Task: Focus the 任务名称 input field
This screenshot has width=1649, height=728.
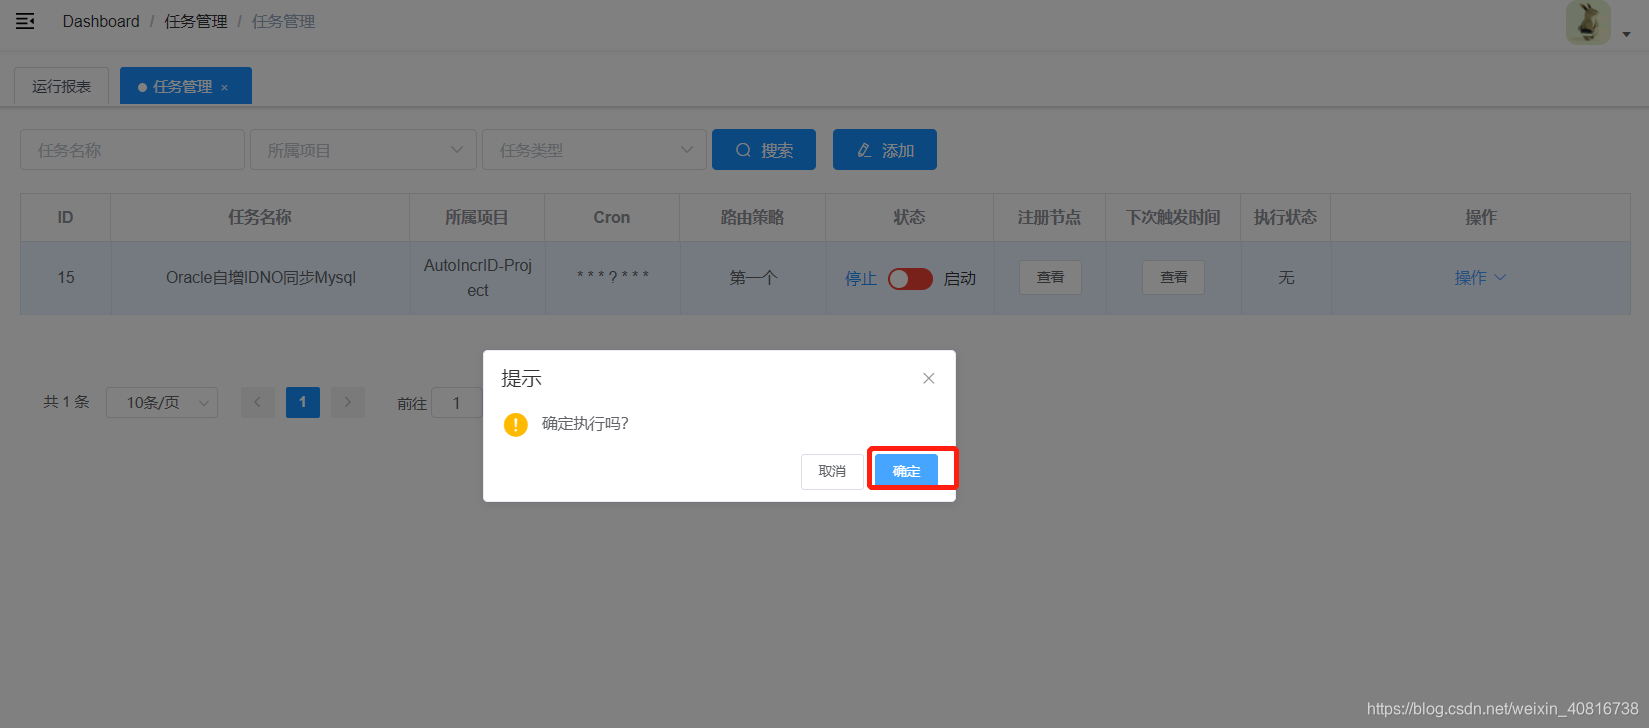Action: (x=132, y=150)
